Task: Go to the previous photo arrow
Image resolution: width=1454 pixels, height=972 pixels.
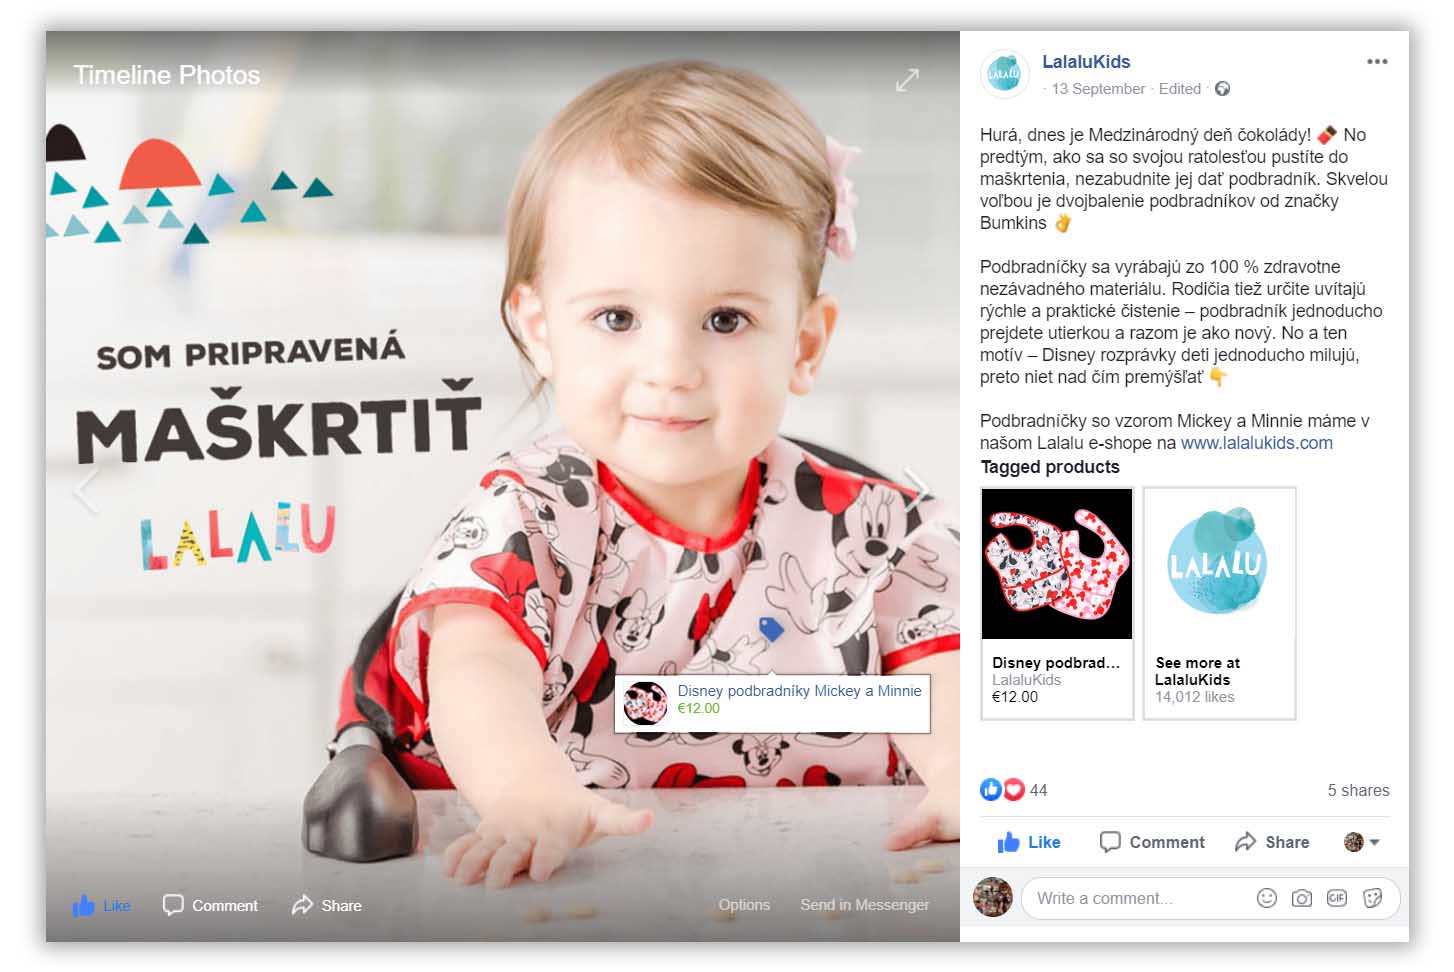Action: coord(87,489)
